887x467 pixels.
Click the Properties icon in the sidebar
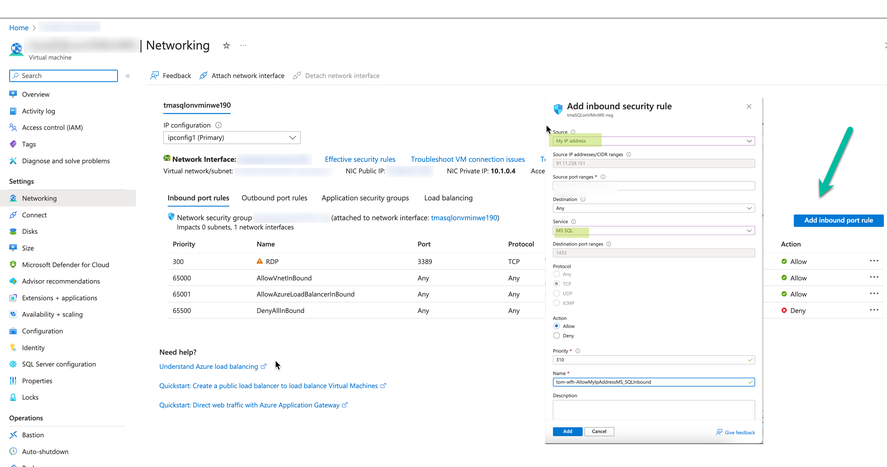pyautogui.click(x=13, y=380)
